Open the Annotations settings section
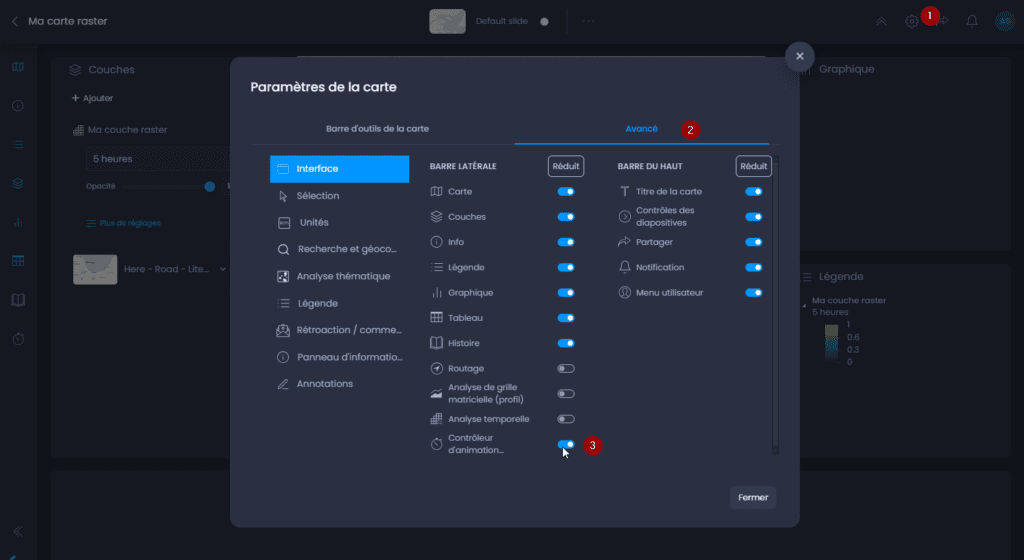Viewport: 1024px width, 560px height. coord(340,384)
